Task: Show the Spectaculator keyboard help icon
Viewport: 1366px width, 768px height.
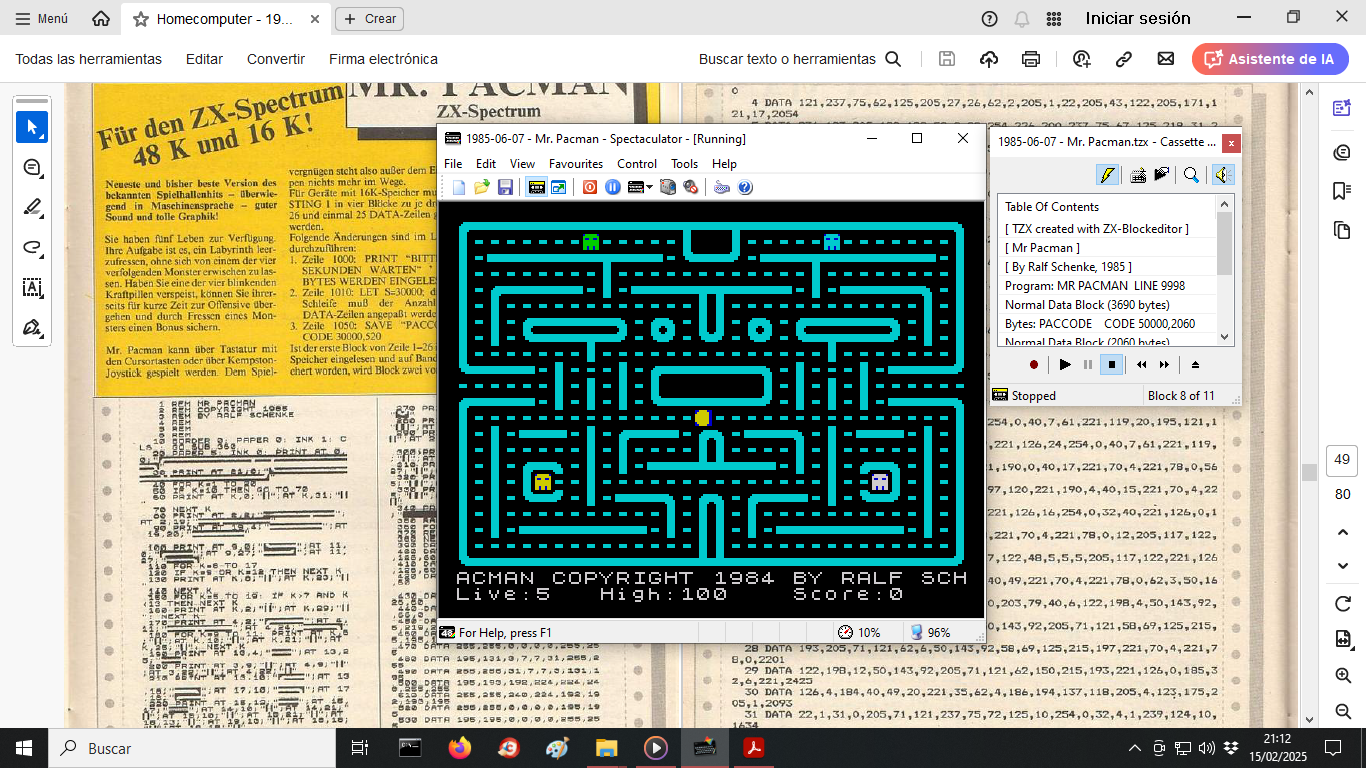Action: click(x=722, y=187)
